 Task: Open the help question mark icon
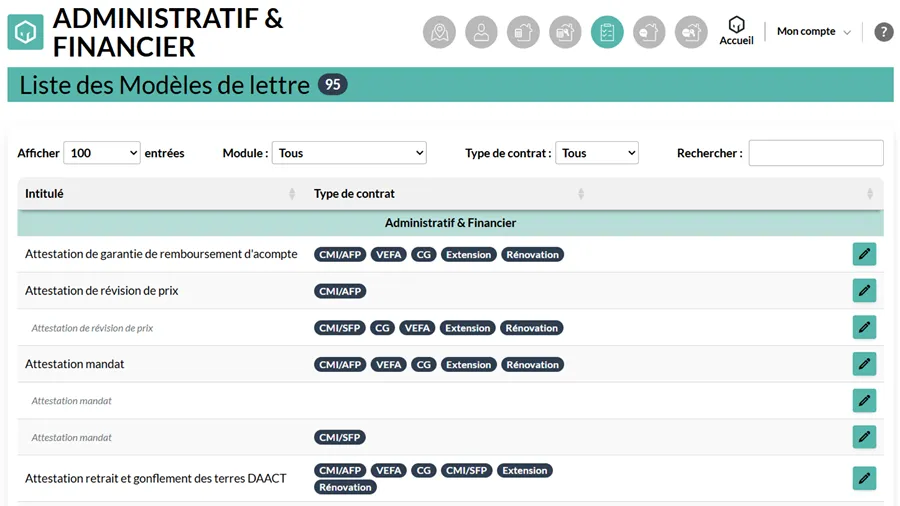click(x=883, y=32)
